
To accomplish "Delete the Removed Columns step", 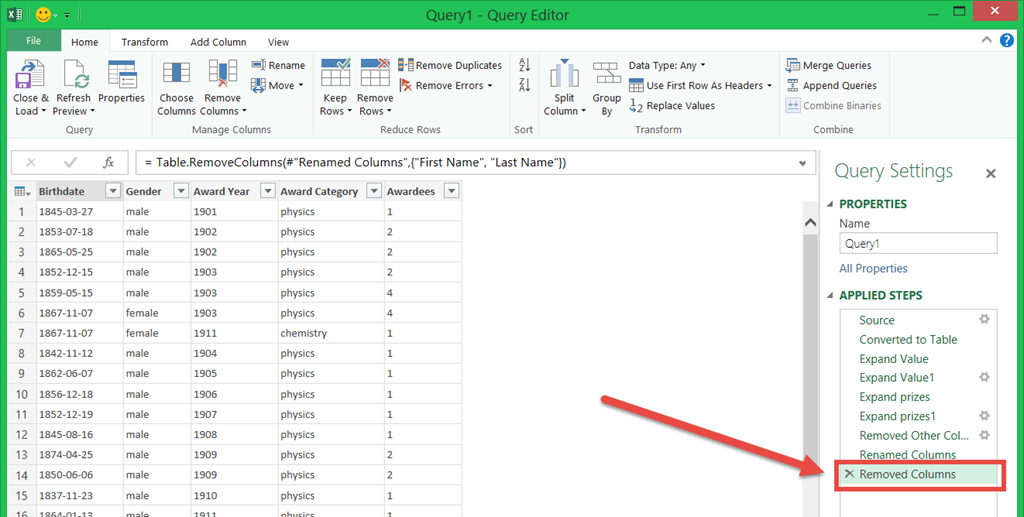I will [x=849, y=474].
